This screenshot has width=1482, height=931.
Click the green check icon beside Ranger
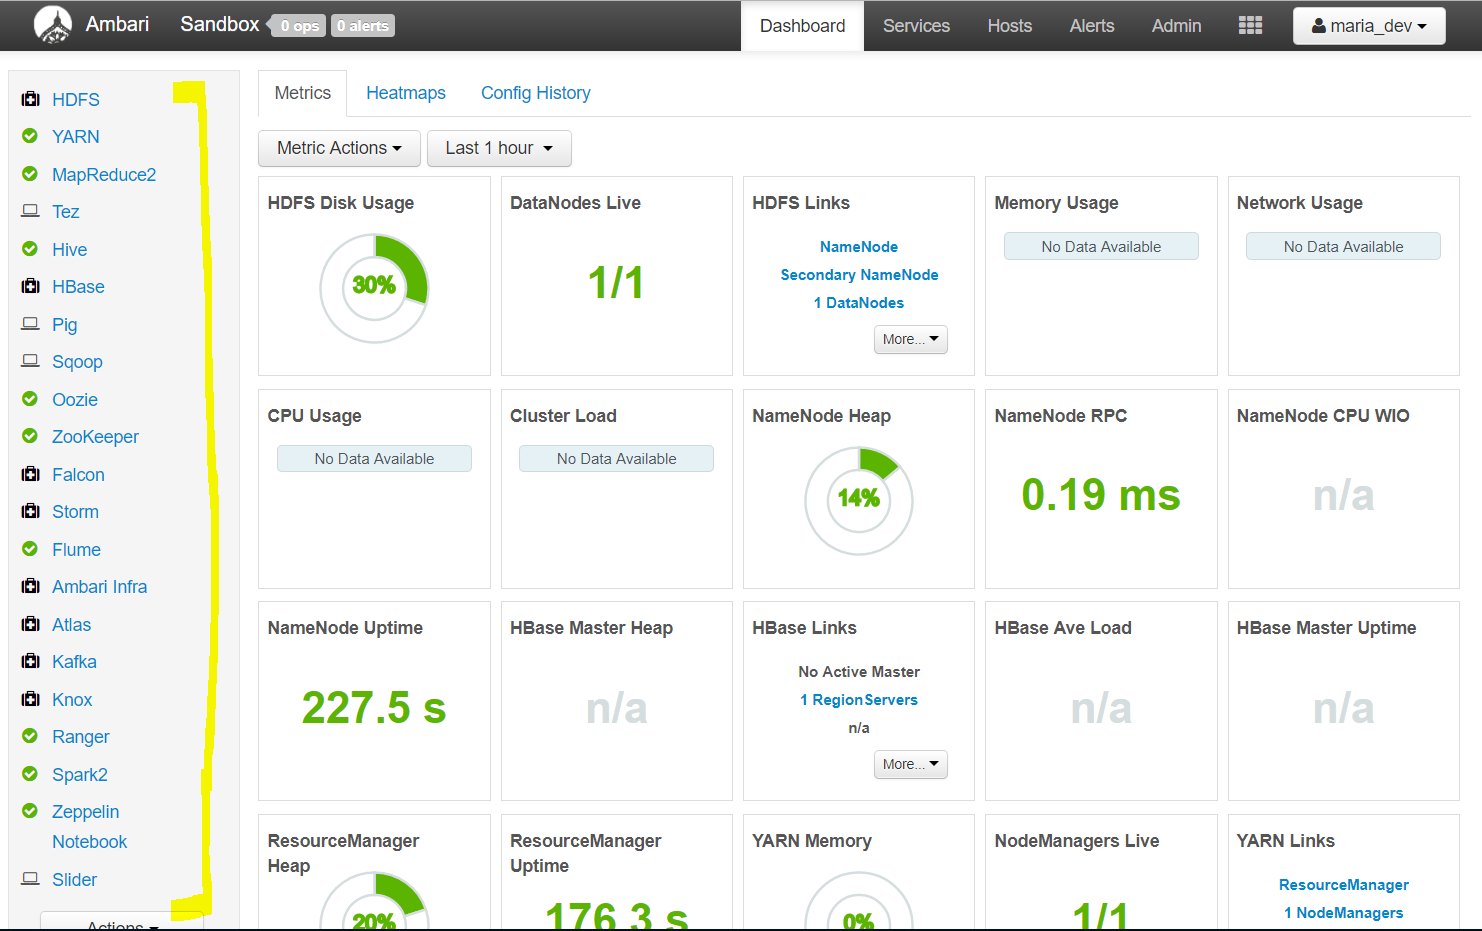pyautogui.click(x=30, y=736)
